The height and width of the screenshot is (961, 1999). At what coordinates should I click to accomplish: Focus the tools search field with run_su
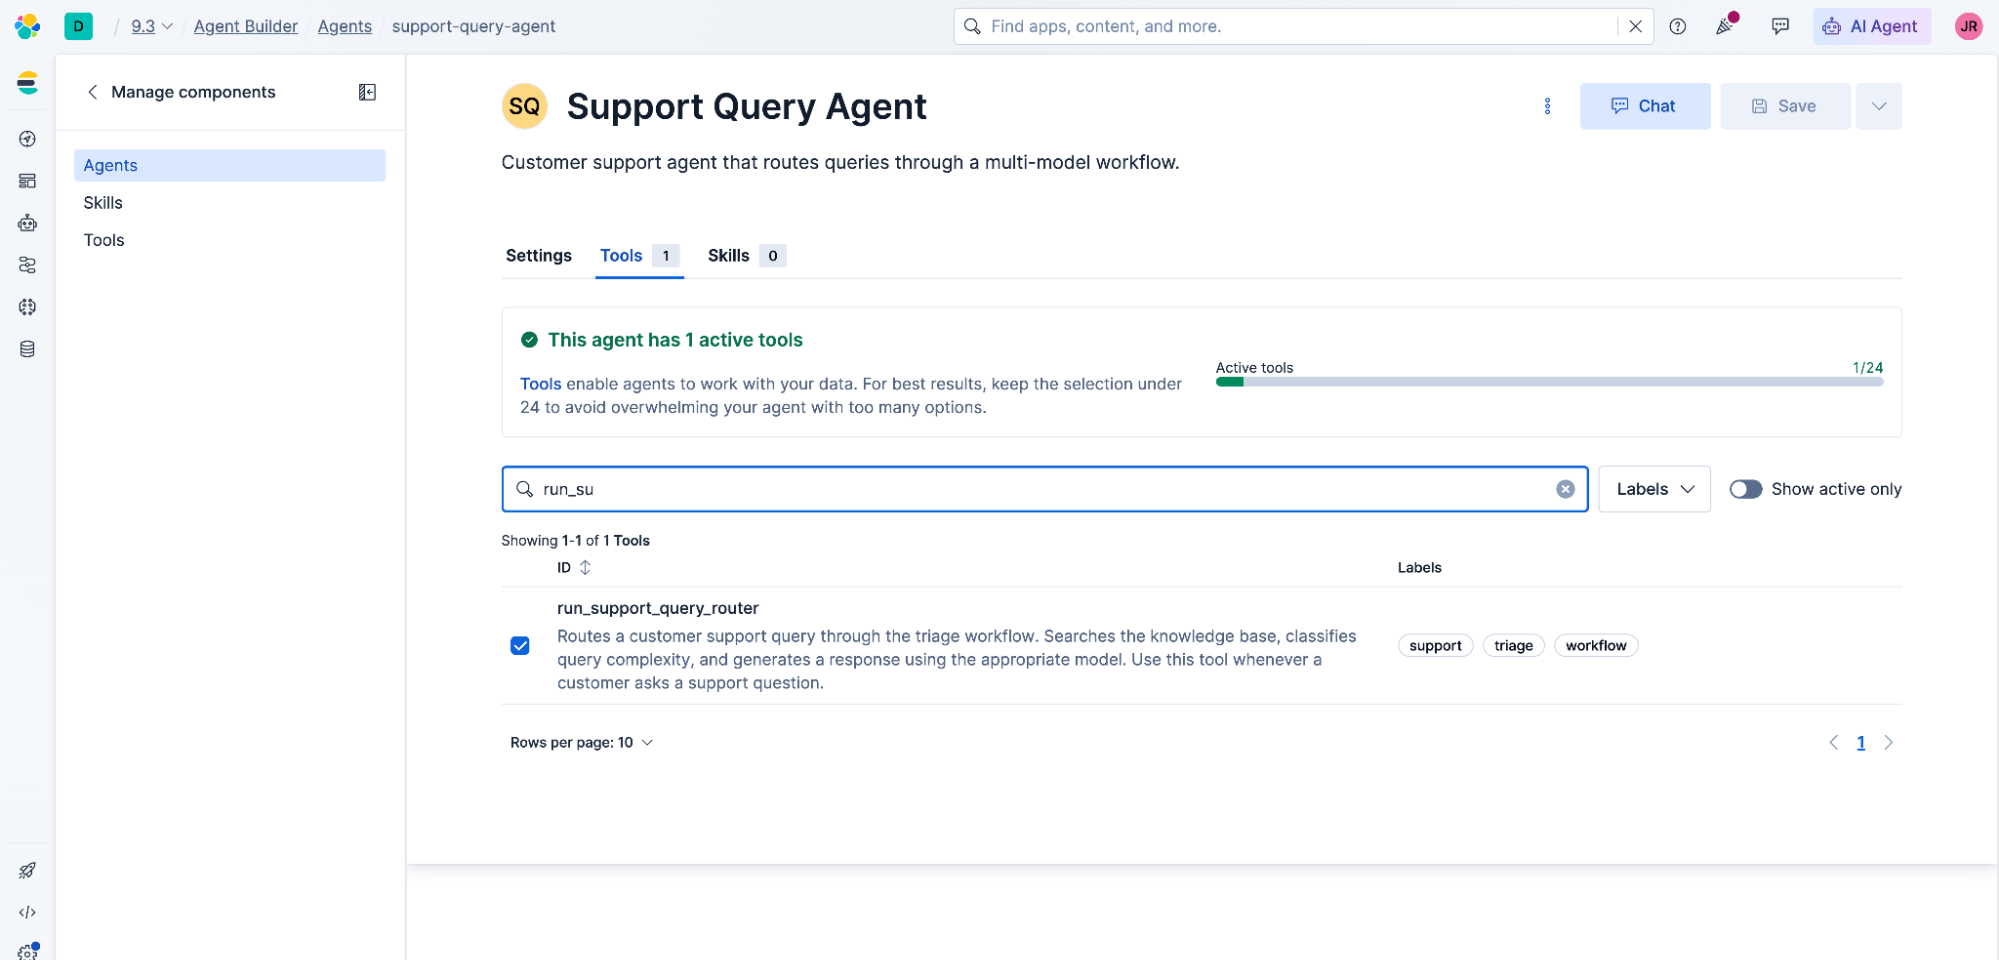coord(1044,489)
